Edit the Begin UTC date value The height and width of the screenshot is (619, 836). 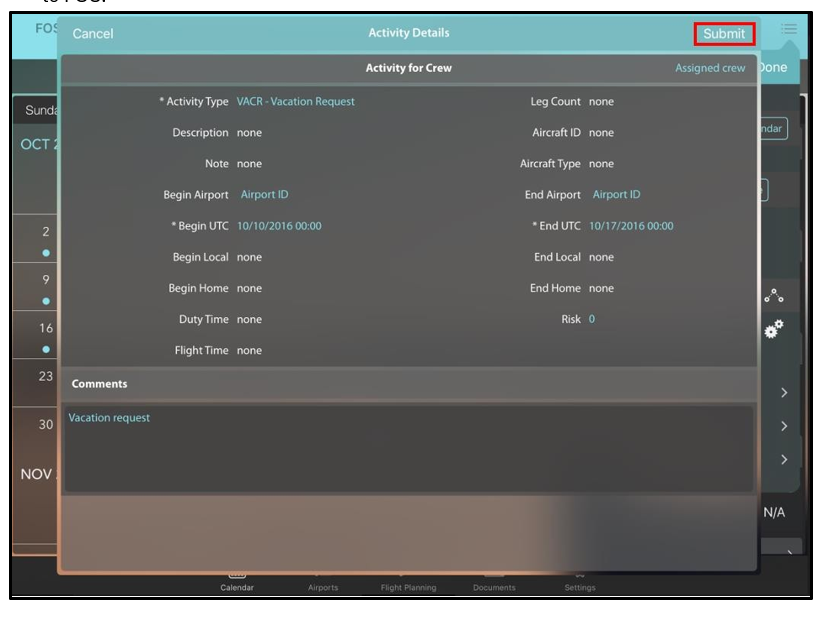click(x=279, y=226)
